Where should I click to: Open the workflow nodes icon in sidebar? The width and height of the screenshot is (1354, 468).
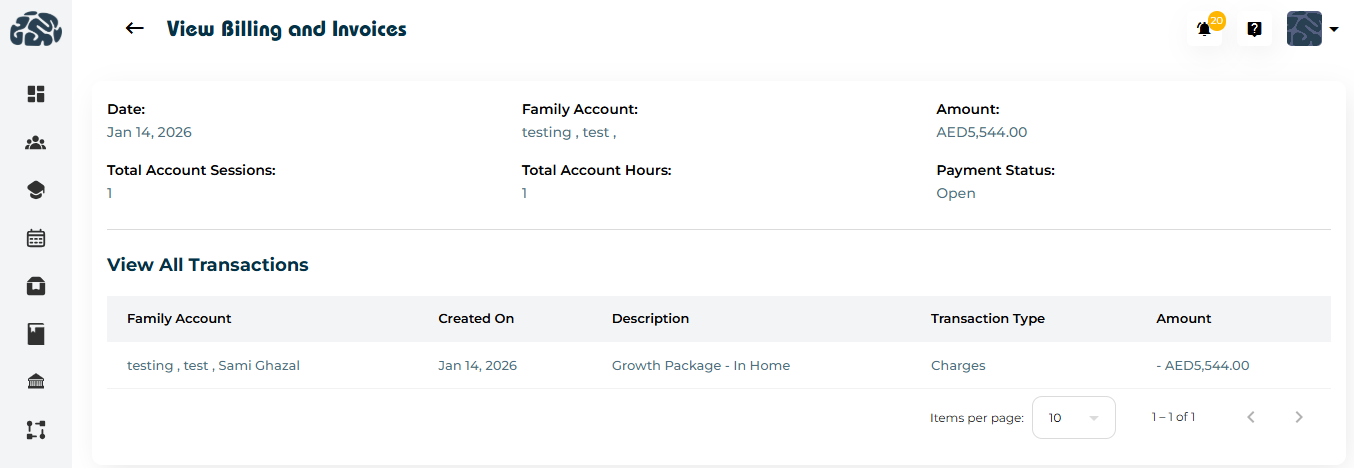(x=36, y=430)
